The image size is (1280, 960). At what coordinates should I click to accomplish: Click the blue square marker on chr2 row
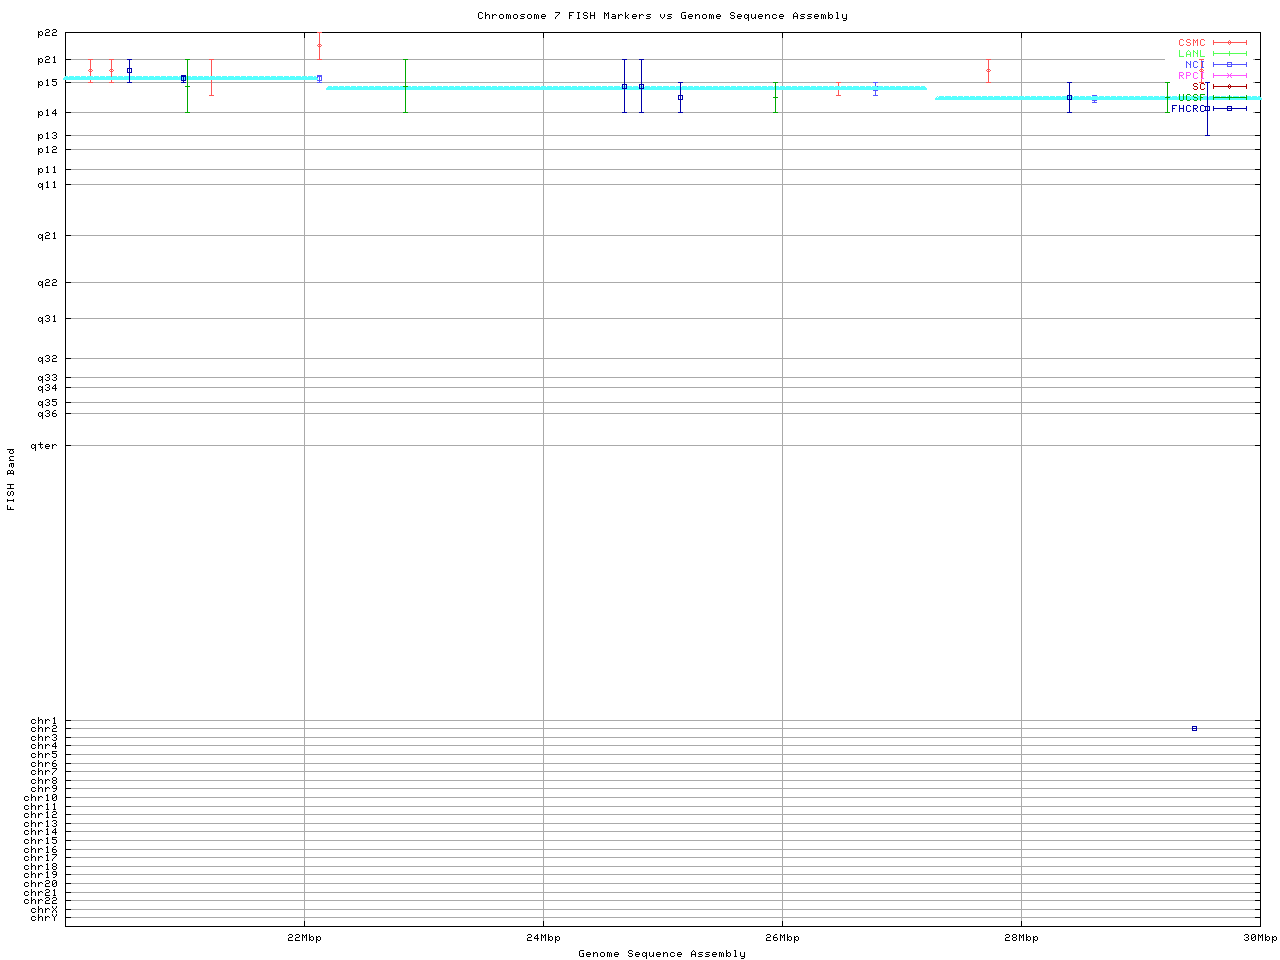pos(1194,729)
